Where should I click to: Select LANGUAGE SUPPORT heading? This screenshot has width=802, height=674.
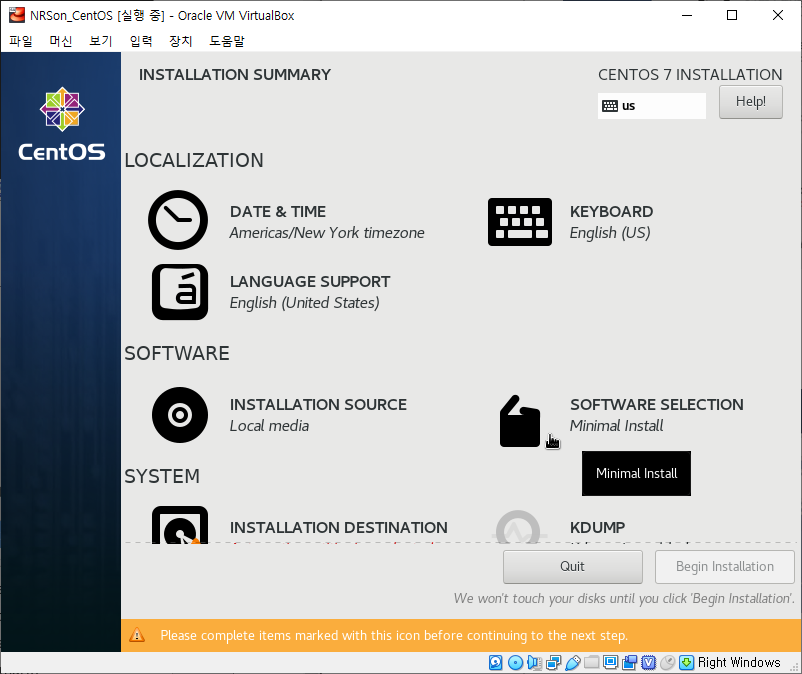tap(310, 282)
